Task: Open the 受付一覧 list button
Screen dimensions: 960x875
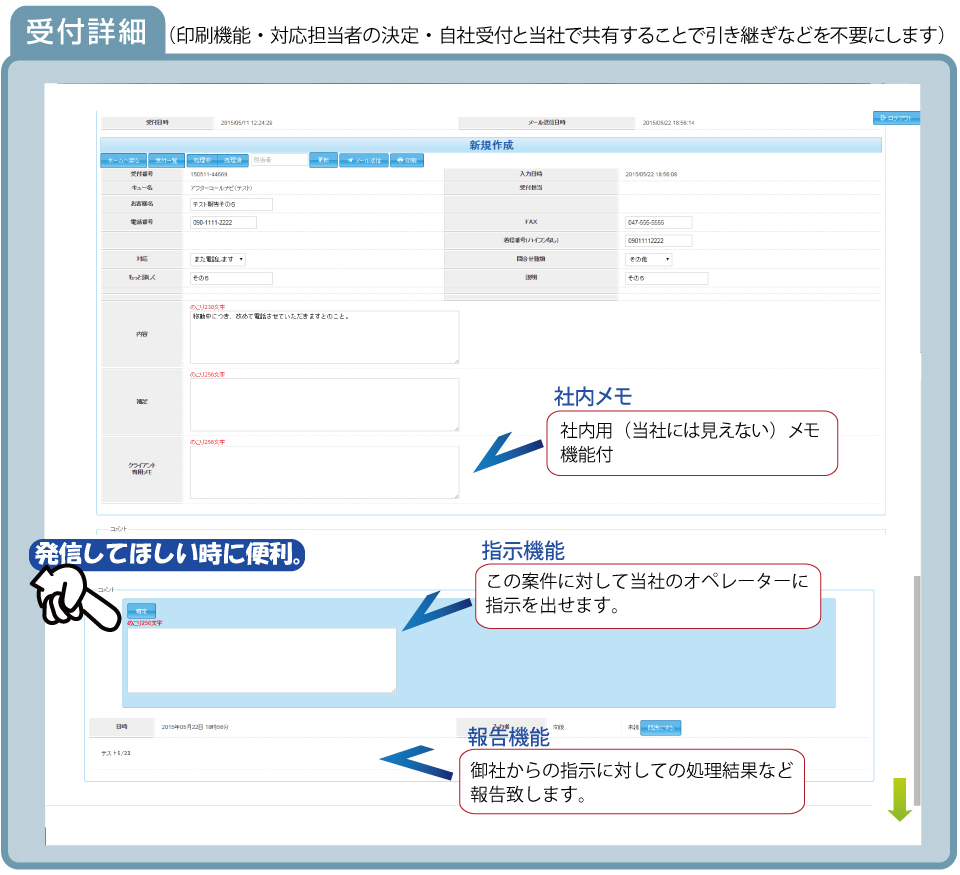Action: [x=166, y=160]
